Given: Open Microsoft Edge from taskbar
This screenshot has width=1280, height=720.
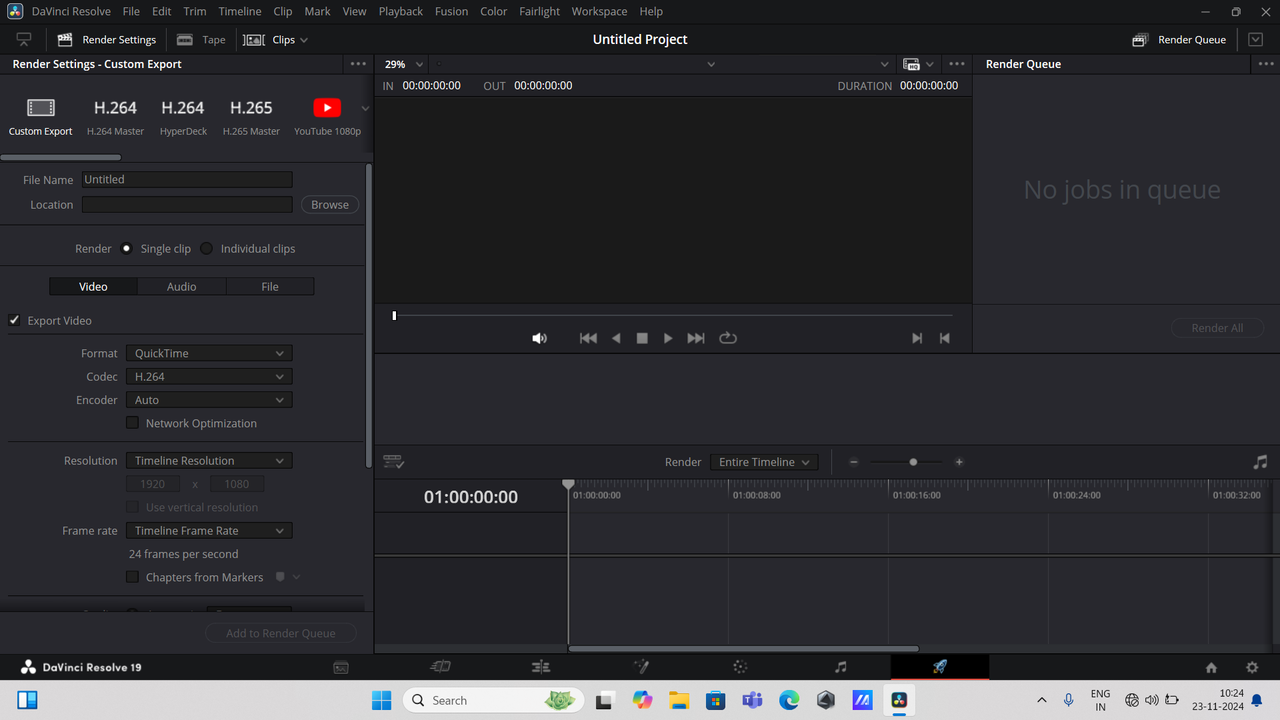Looking at the screenshot, I should pos(789,700).
